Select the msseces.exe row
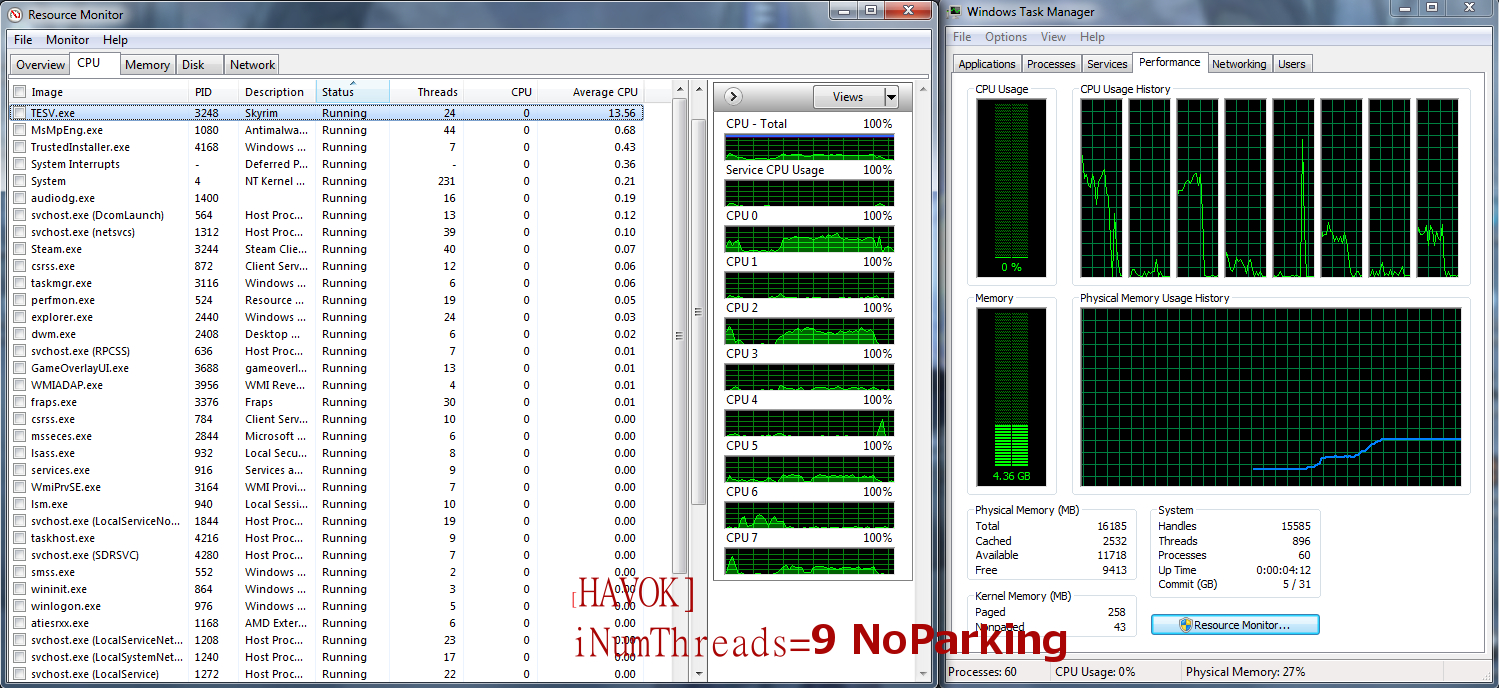 [328, 436]
